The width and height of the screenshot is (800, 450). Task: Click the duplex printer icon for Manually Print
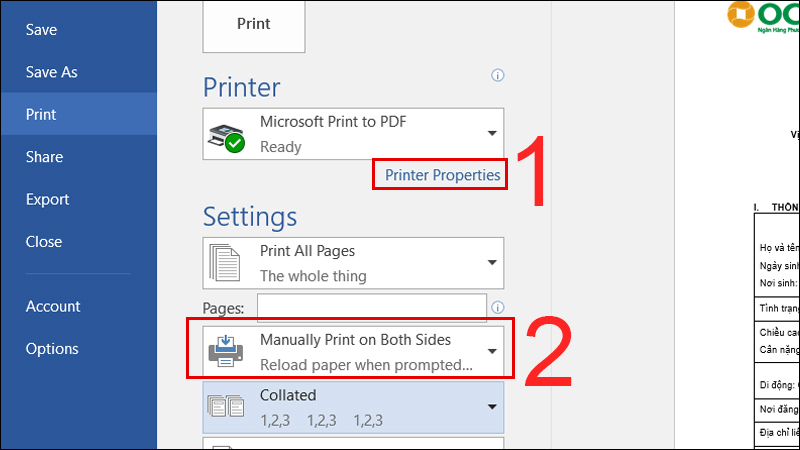point(226,351)
